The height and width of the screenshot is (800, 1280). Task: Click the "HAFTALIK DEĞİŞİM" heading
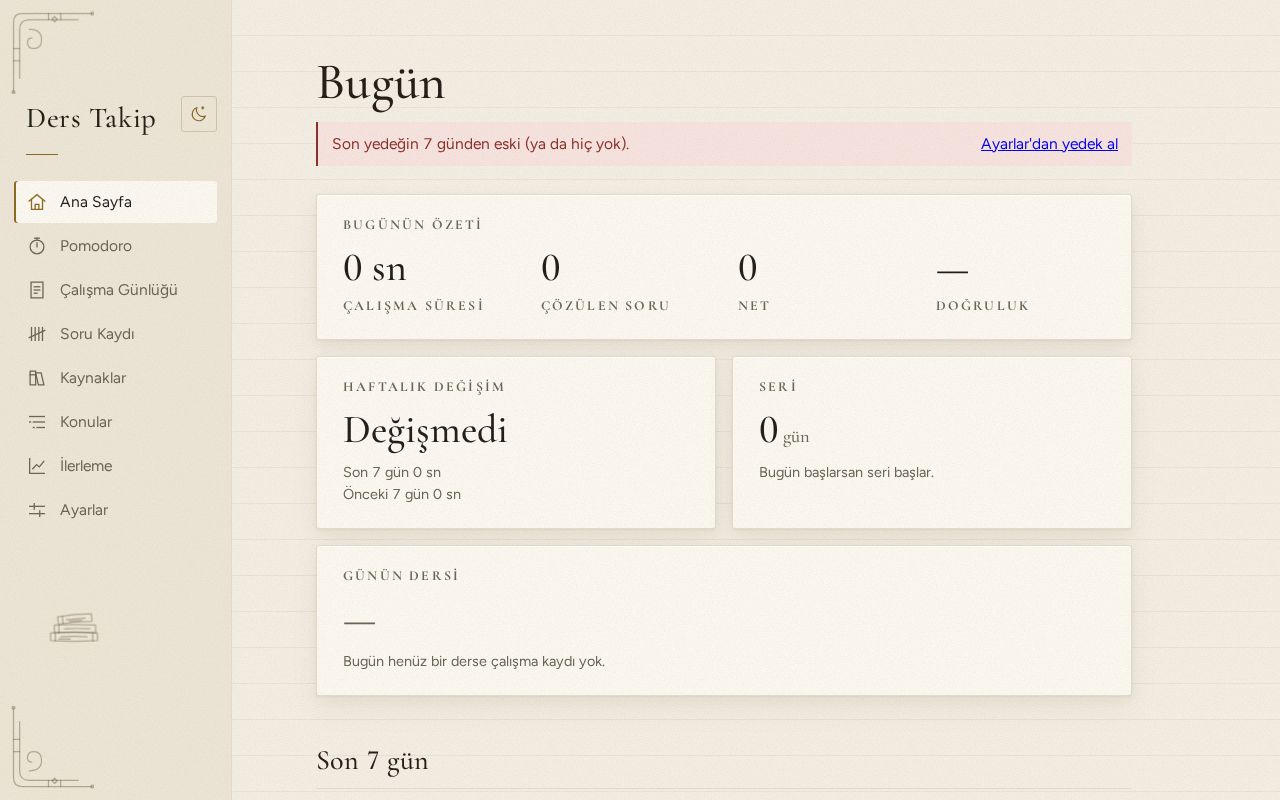[x=425, y=387]
